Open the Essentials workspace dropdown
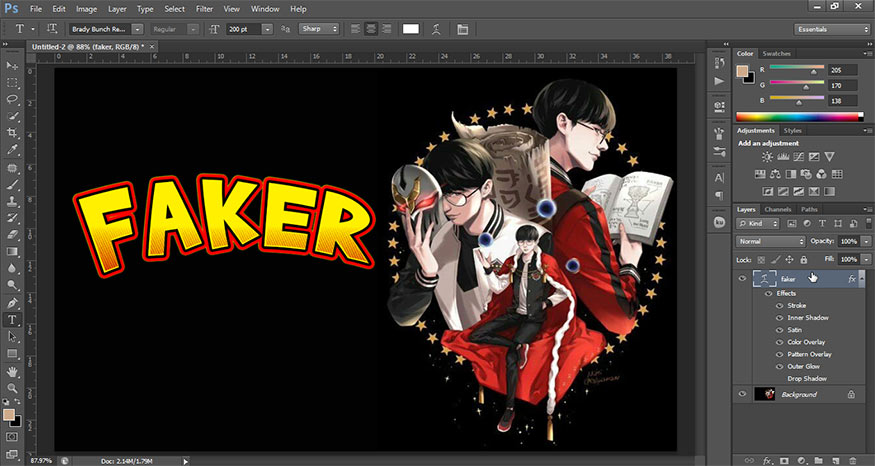The width and height of the screenshot is (875, 466). point(831,29)
